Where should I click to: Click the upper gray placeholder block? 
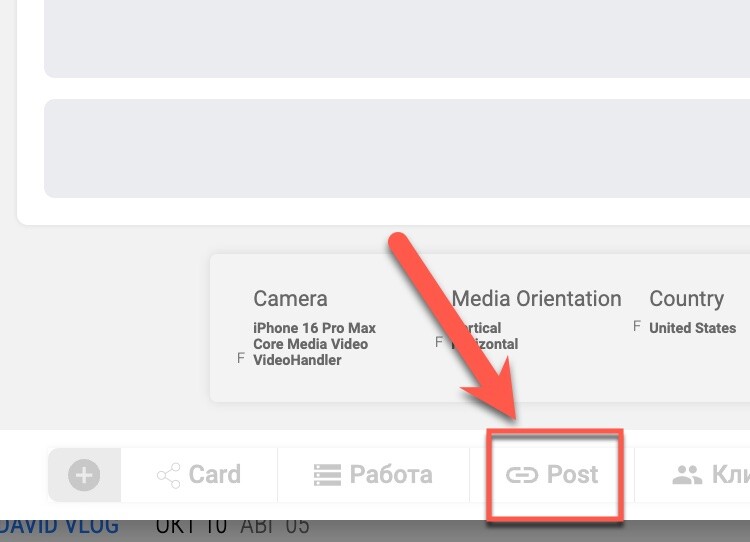(x=397, y=38)
